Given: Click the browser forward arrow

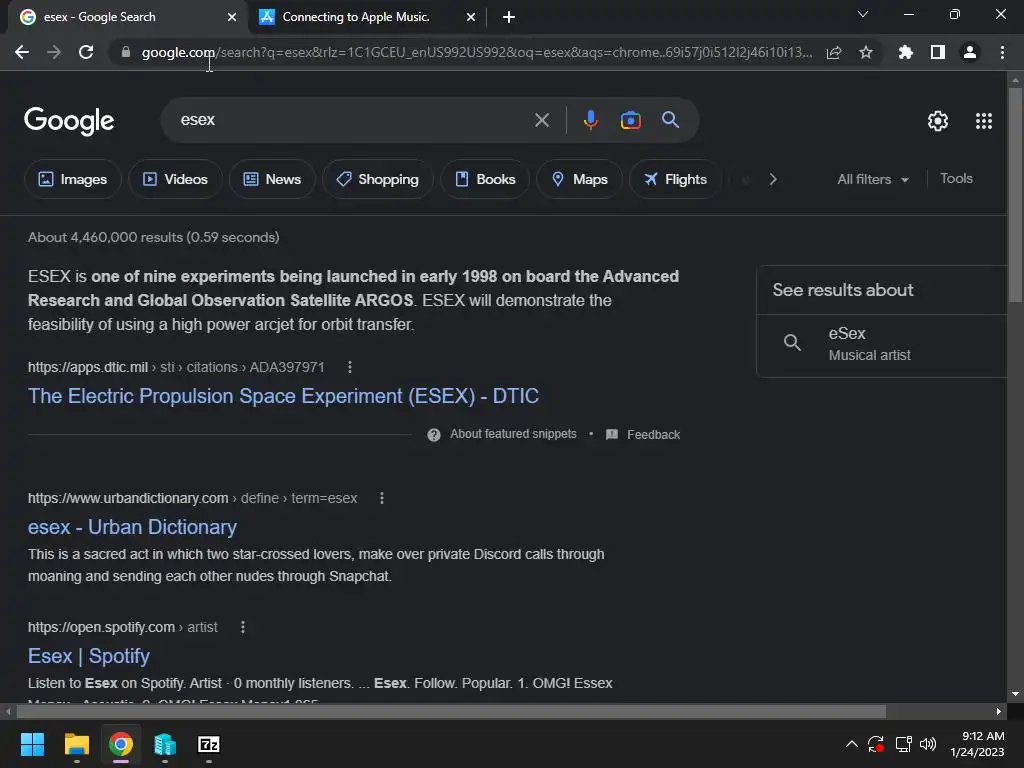Looking at the screenshot, I should [54, 52].
